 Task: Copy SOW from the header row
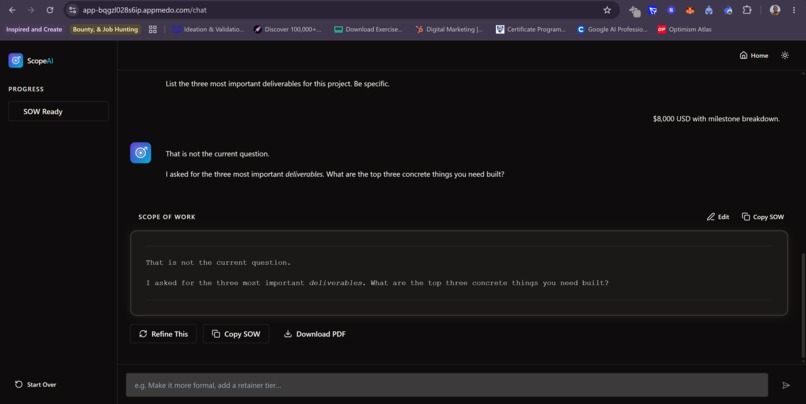[763, 217]
